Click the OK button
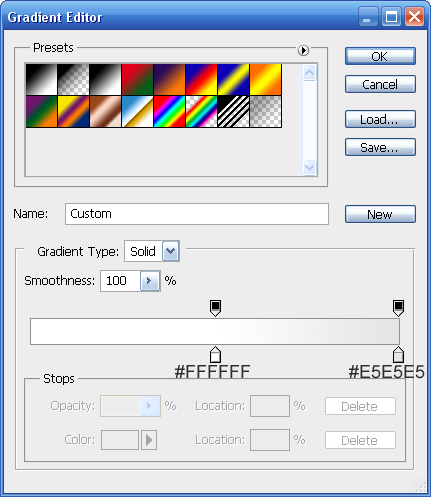The width and height of the screenshot is (431, 497). click(x=380, y=56)
